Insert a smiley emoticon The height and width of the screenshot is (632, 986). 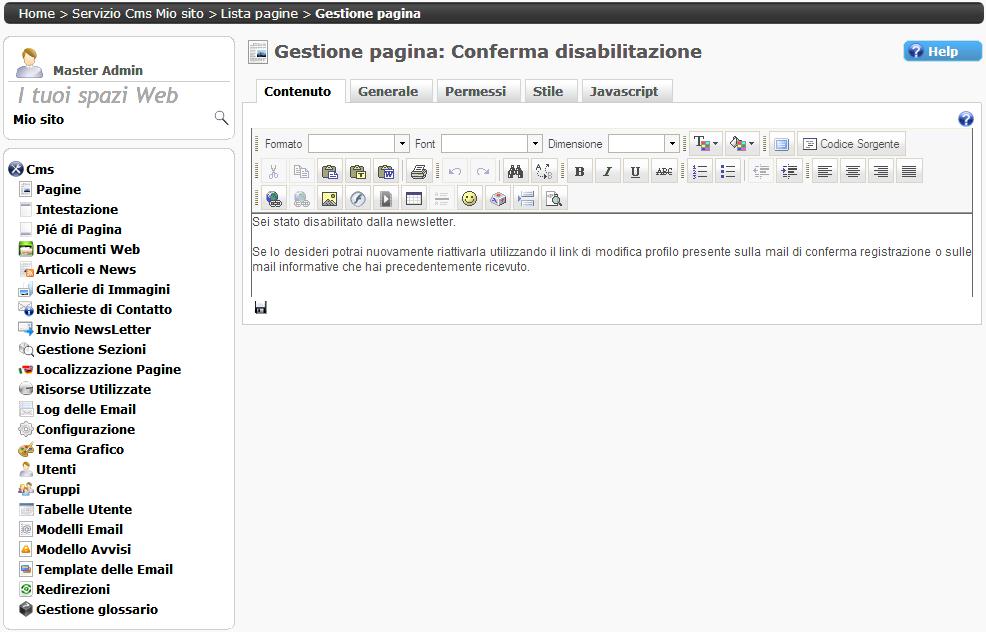tap(469, 199)
